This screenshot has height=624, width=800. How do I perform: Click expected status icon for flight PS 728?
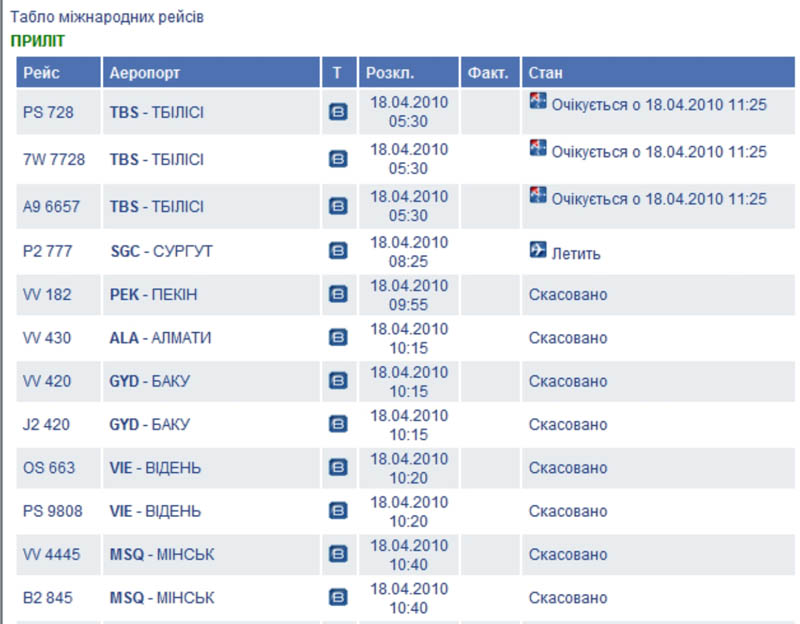[538, 101]
